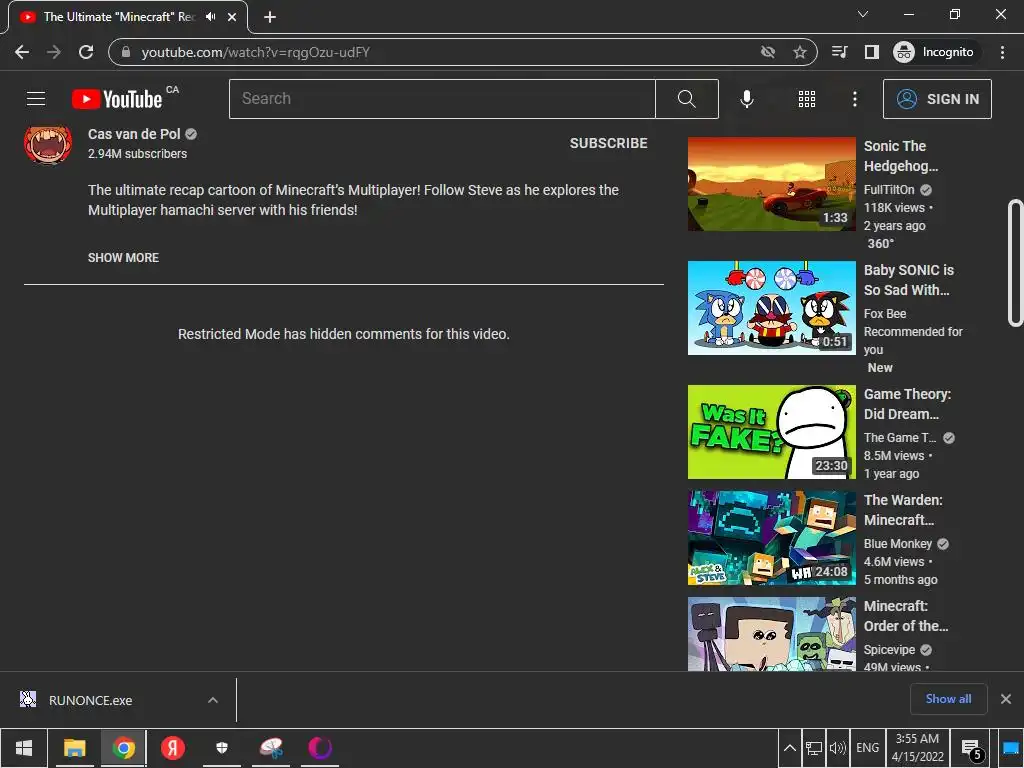Click the Chrome taskbar icon
The image size is (1024, 768).
(x=123, y=748)
